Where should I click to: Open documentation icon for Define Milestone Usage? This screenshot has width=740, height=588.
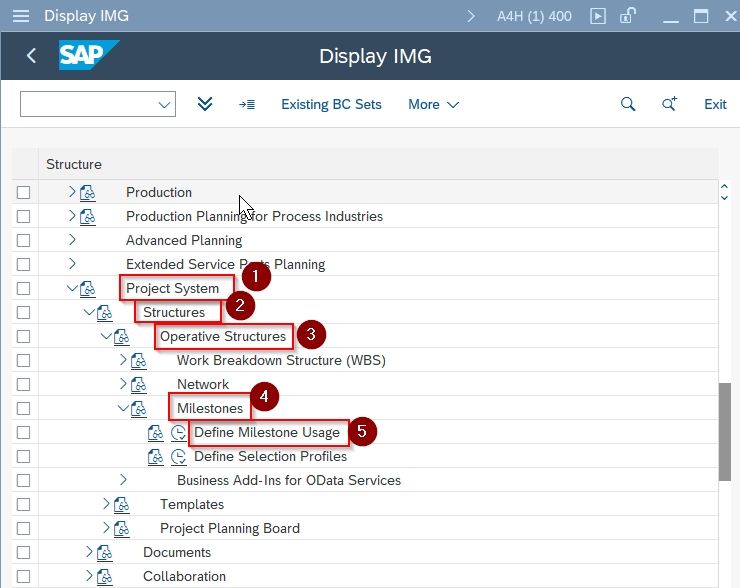coord(156,433)
